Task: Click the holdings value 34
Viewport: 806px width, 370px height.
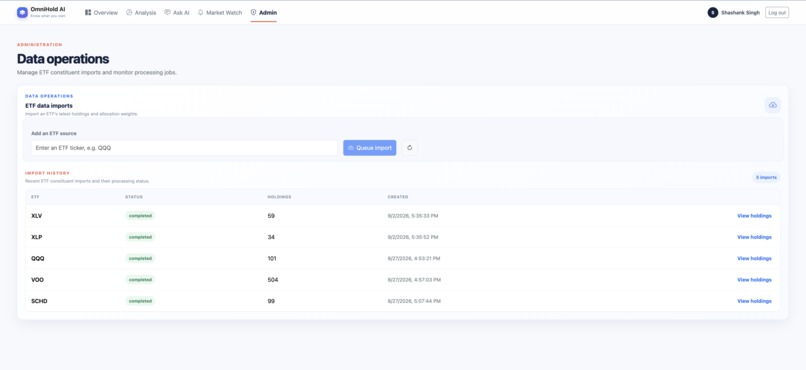Action: click(271, 237)
